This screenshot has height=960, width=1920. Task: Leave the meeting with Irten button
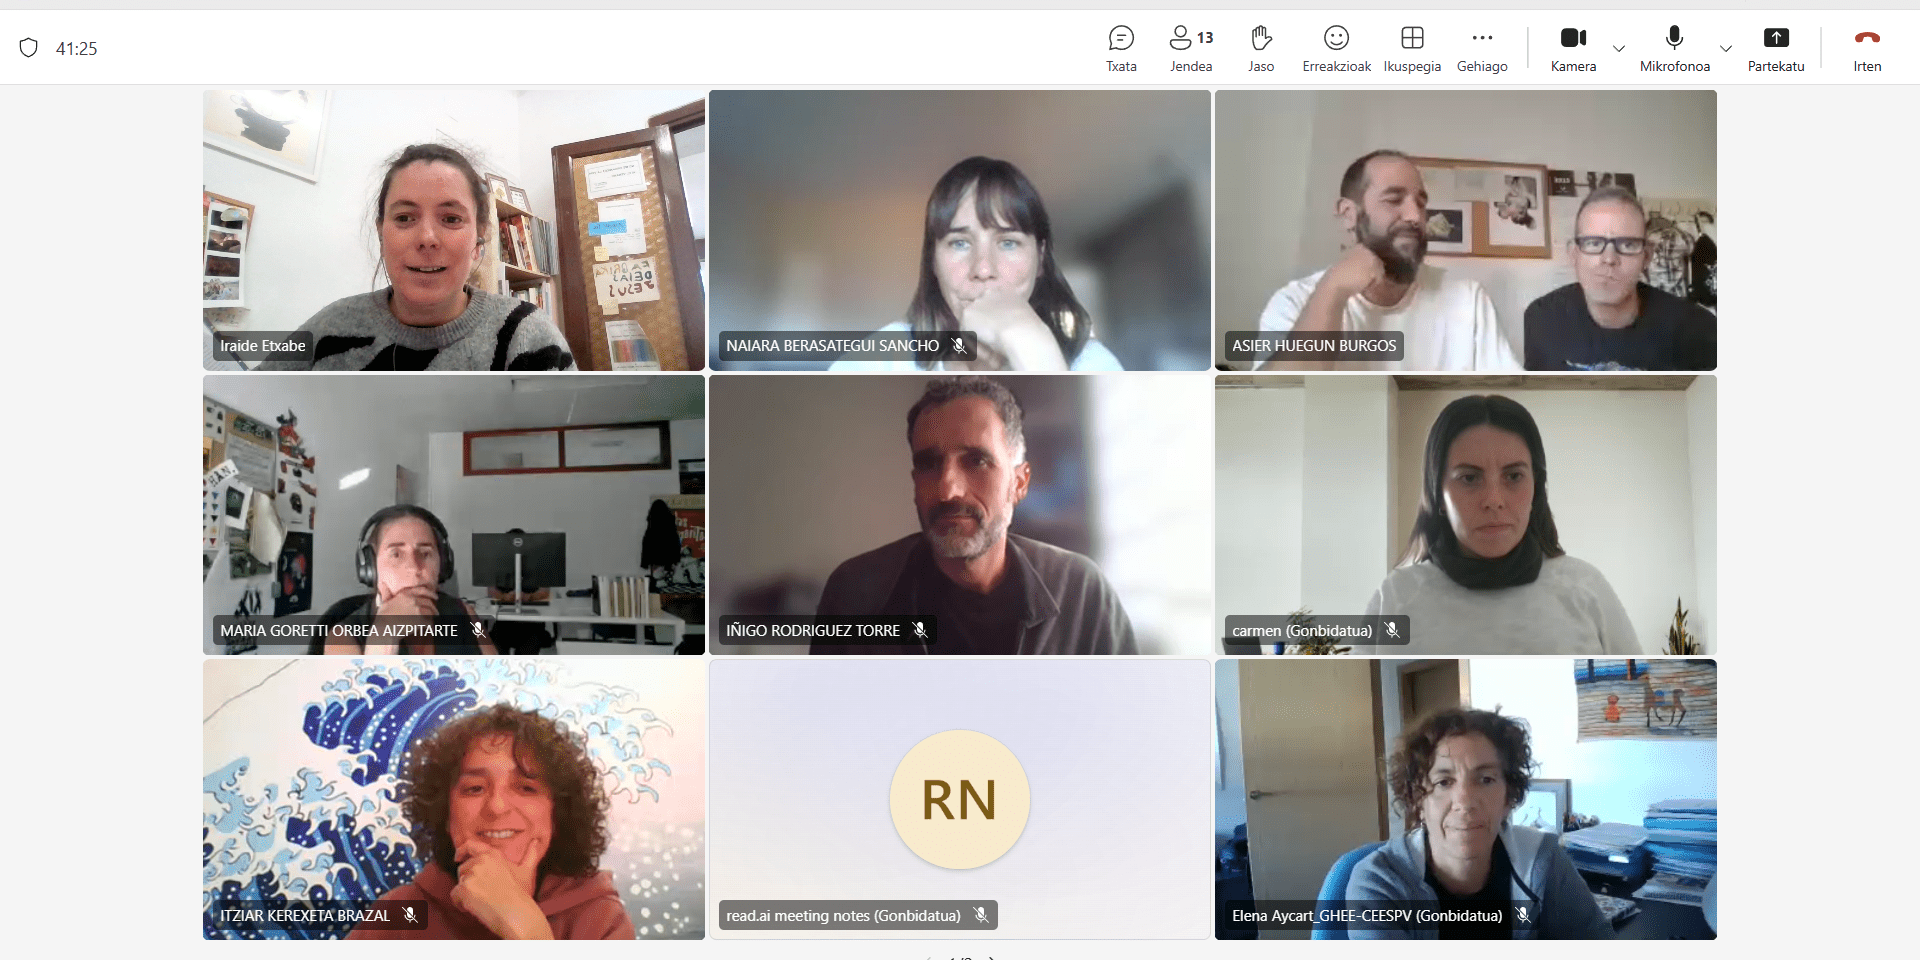1866,48
